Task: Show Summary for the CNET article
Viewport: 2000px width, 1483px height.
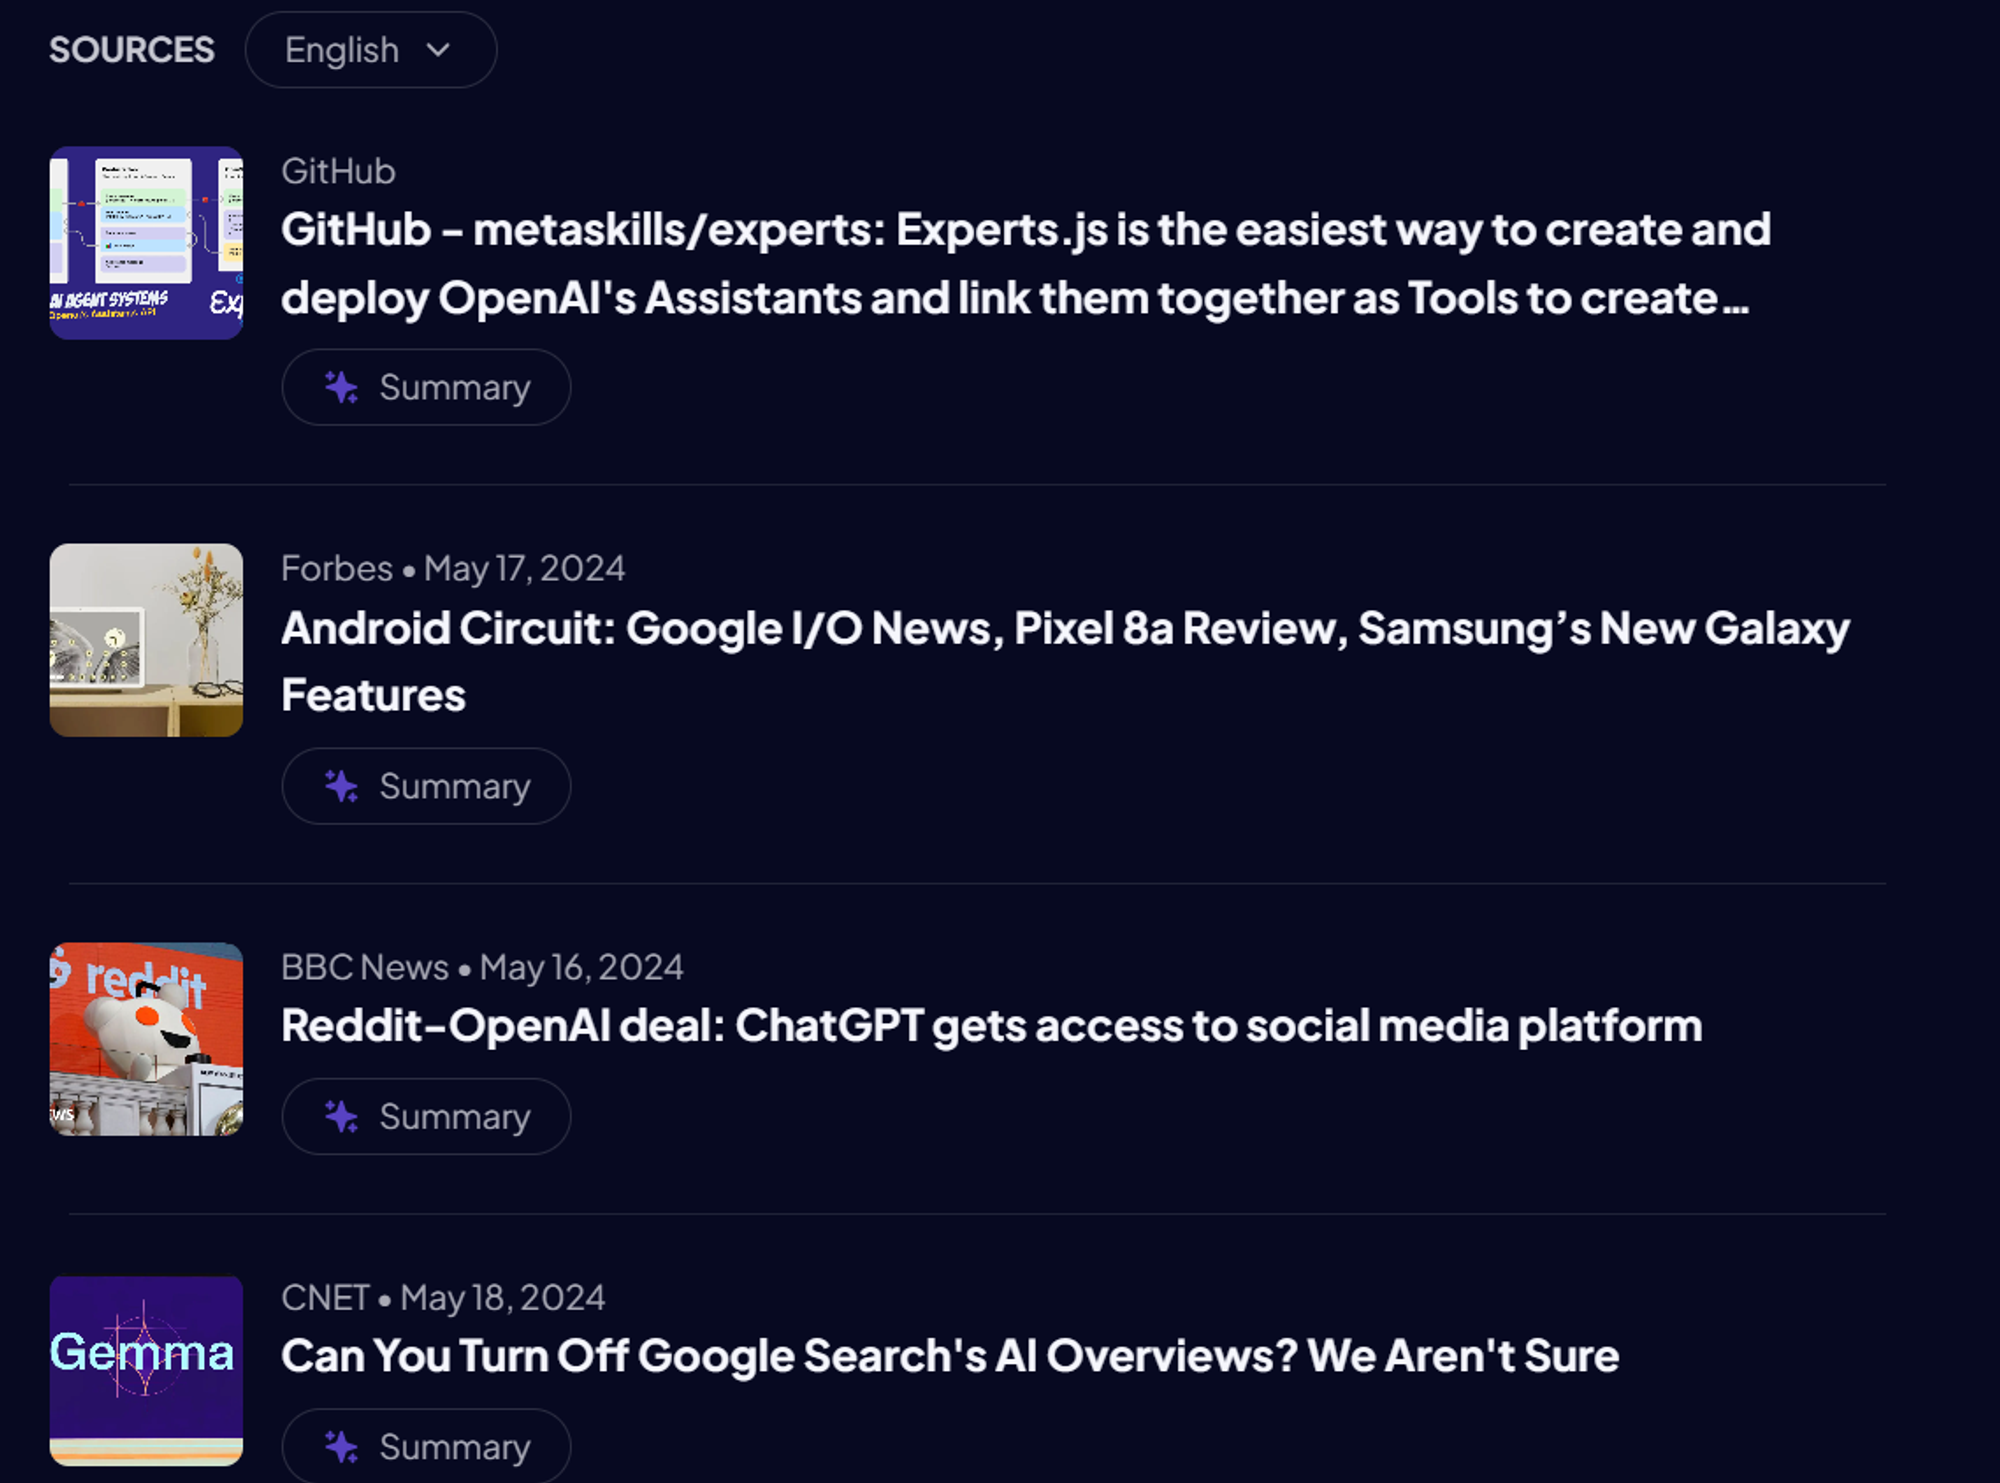Action: [x=453, y=1446]
